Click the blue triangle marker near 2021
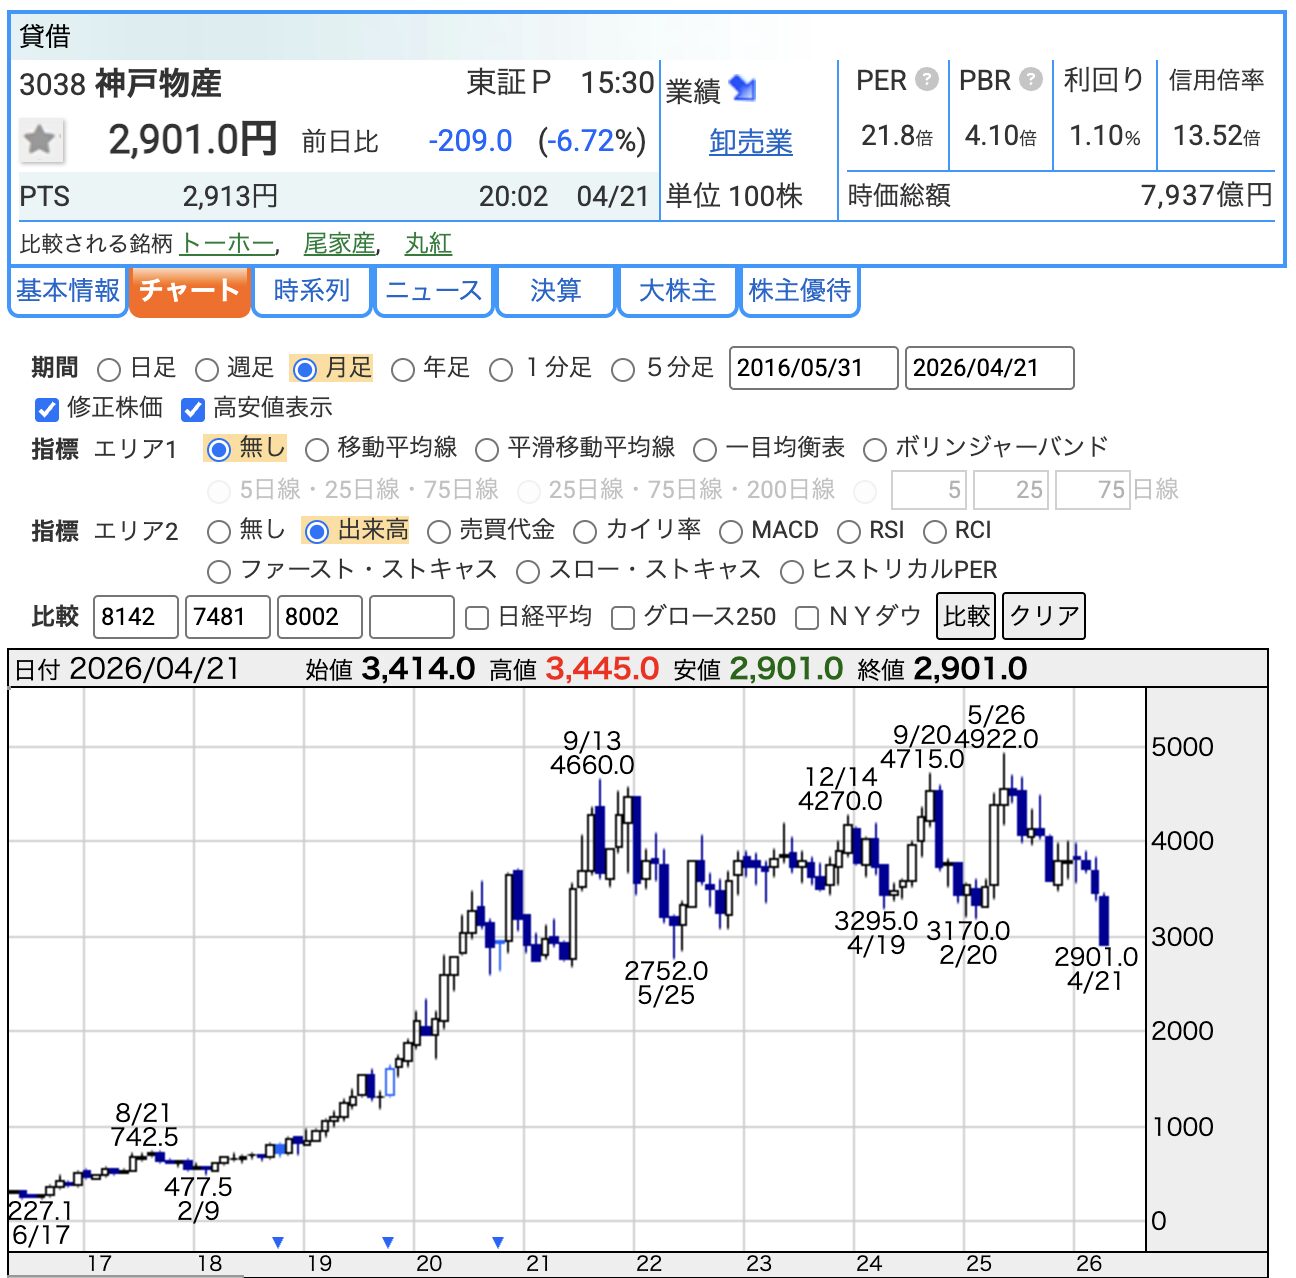This screenshot has width=1296, height=1278. tap(498, 1242)
